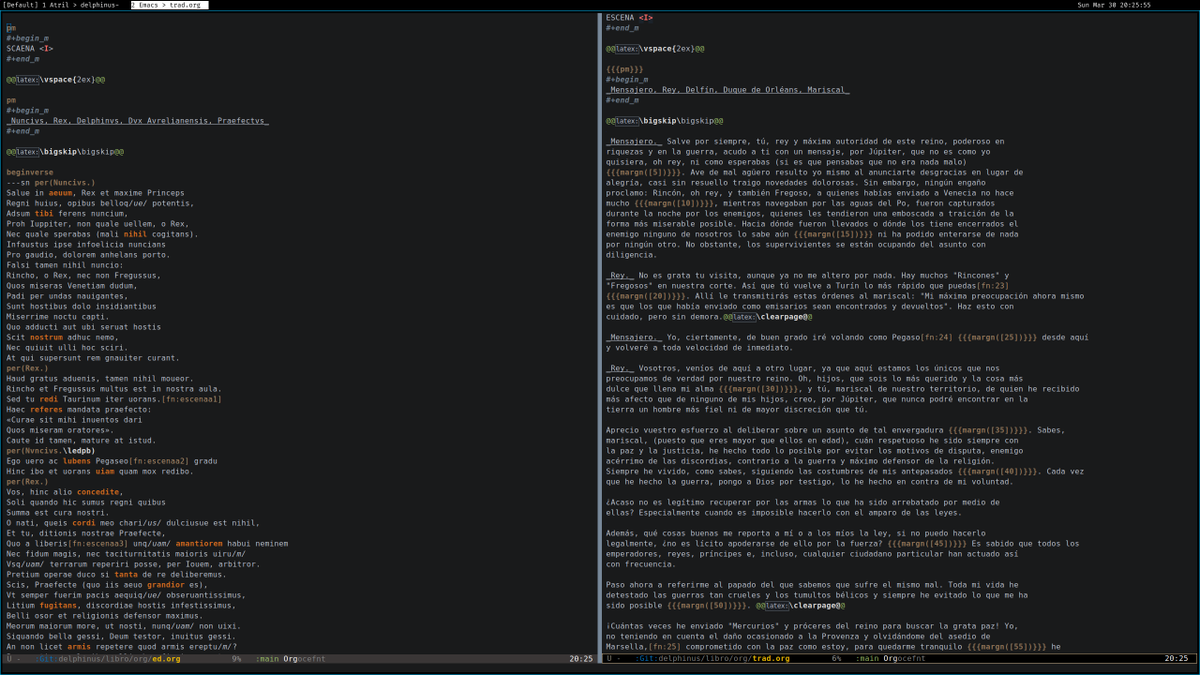The image size is (1200, 675).
Task: Click the ---sn per(Nuncius.) line
Action: 51,182
